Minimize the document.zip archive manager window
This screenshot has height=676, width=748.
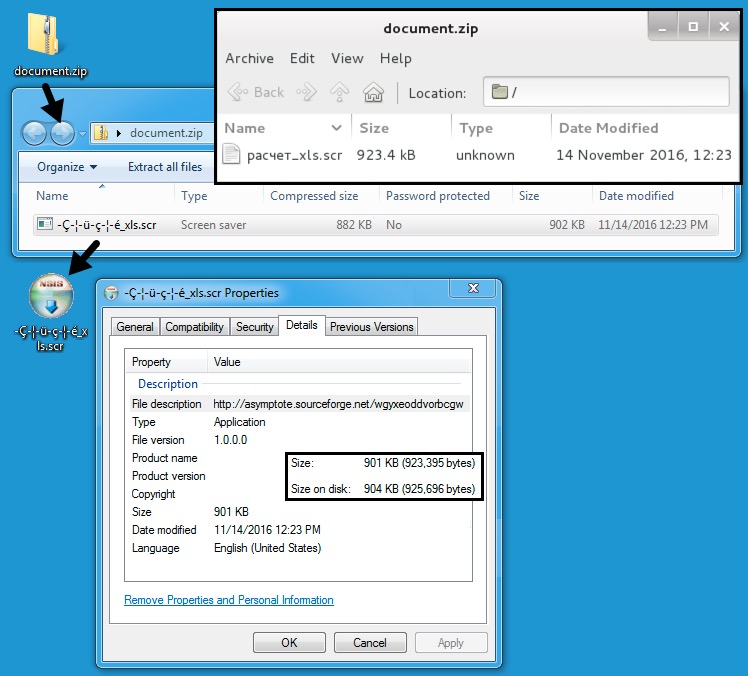(662, 27)
